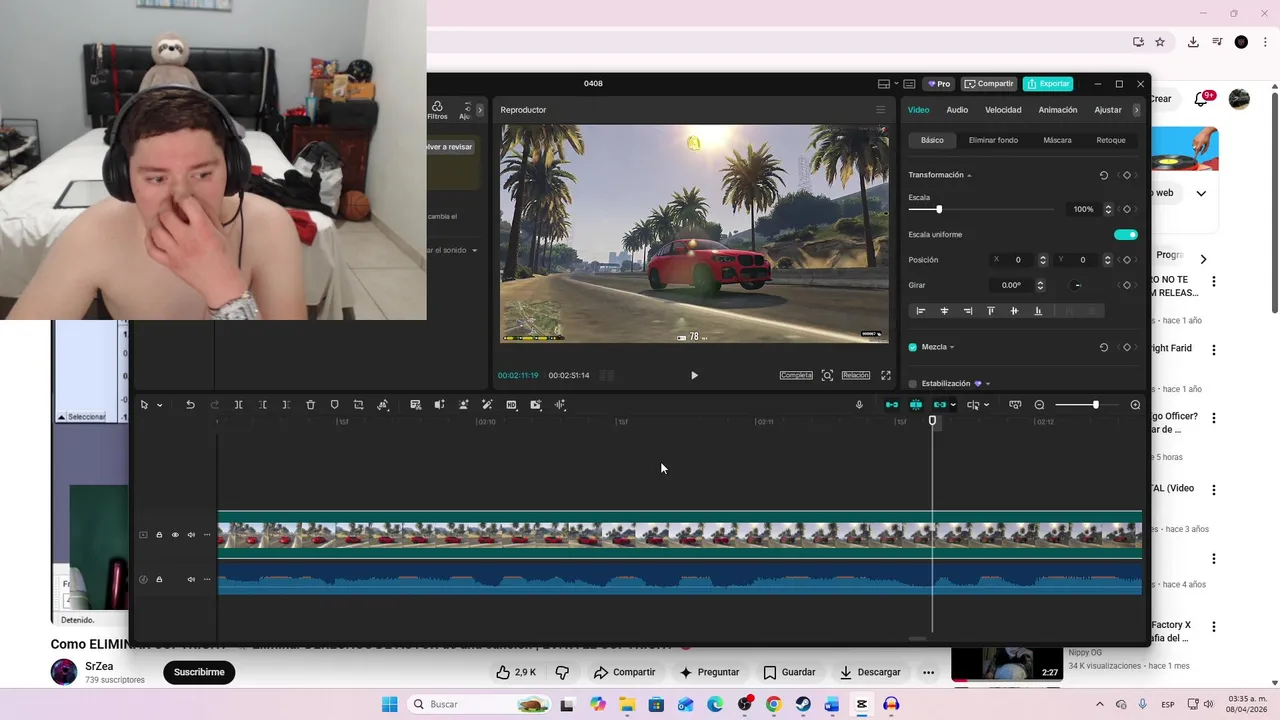Click the Compartir button in CapCut
Screen dimensions: 1280x720
pyautogui.click(x=989, y=84)
